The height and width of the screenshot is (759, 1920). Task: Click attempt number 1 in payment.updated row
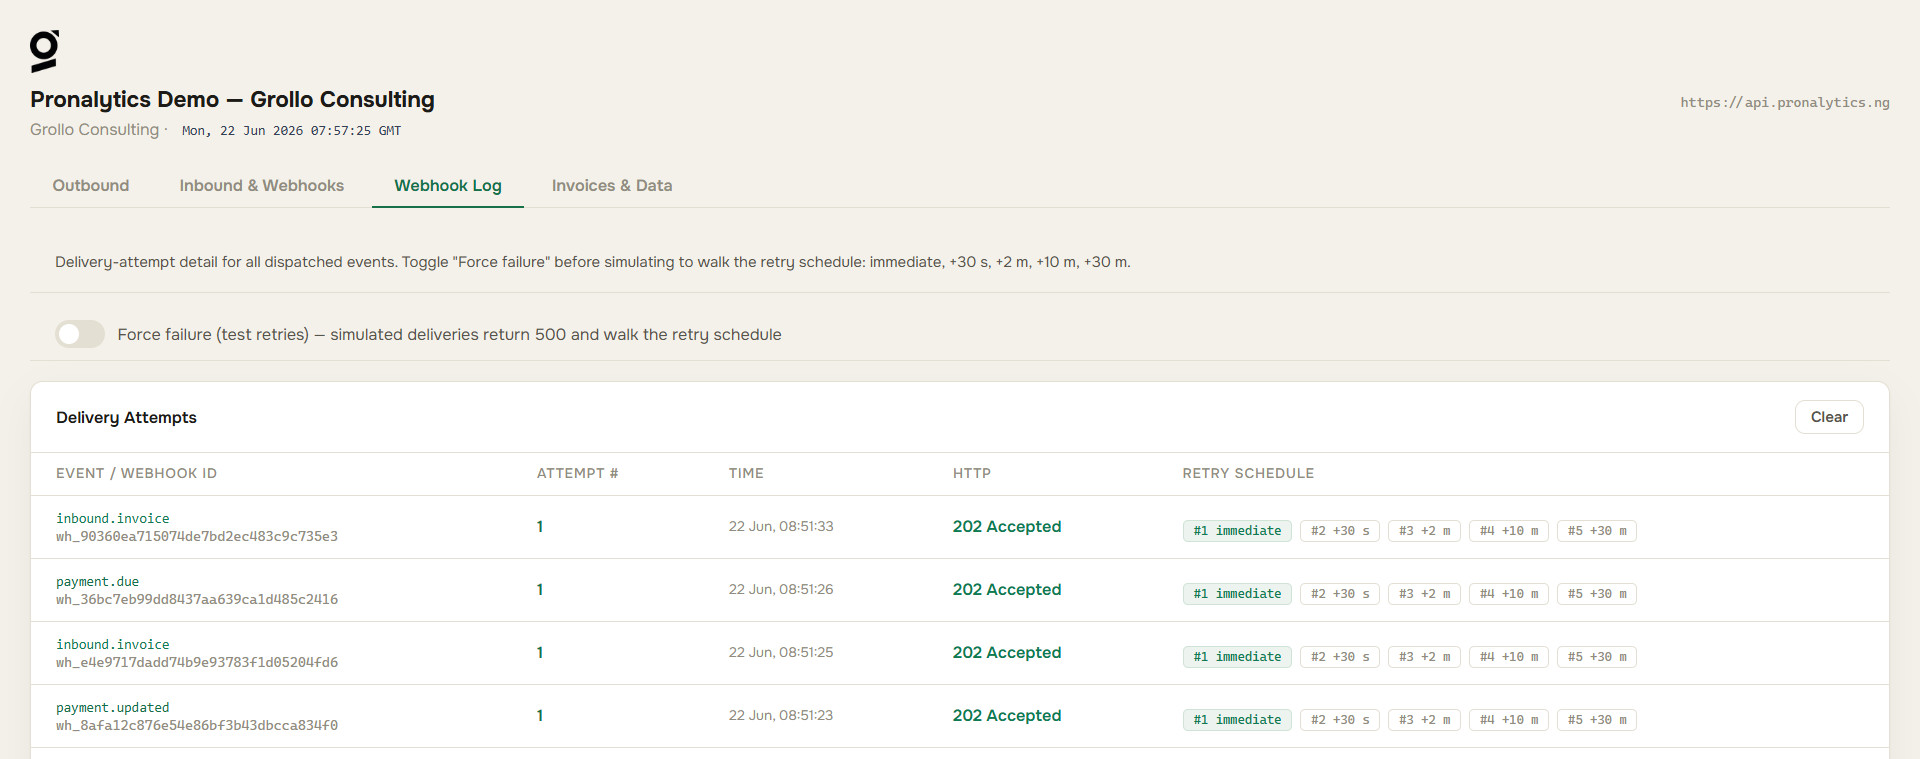(540, 716)
